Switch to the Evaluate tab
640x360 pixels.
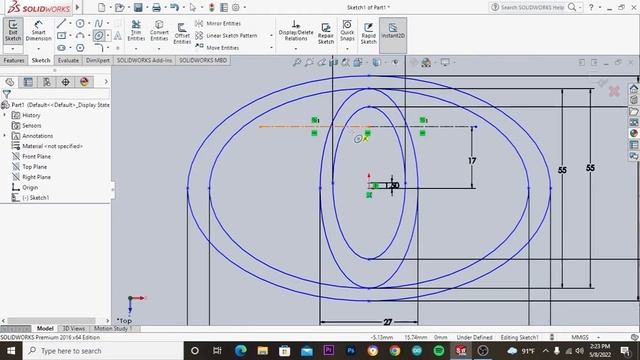click(x=68, y=60)
